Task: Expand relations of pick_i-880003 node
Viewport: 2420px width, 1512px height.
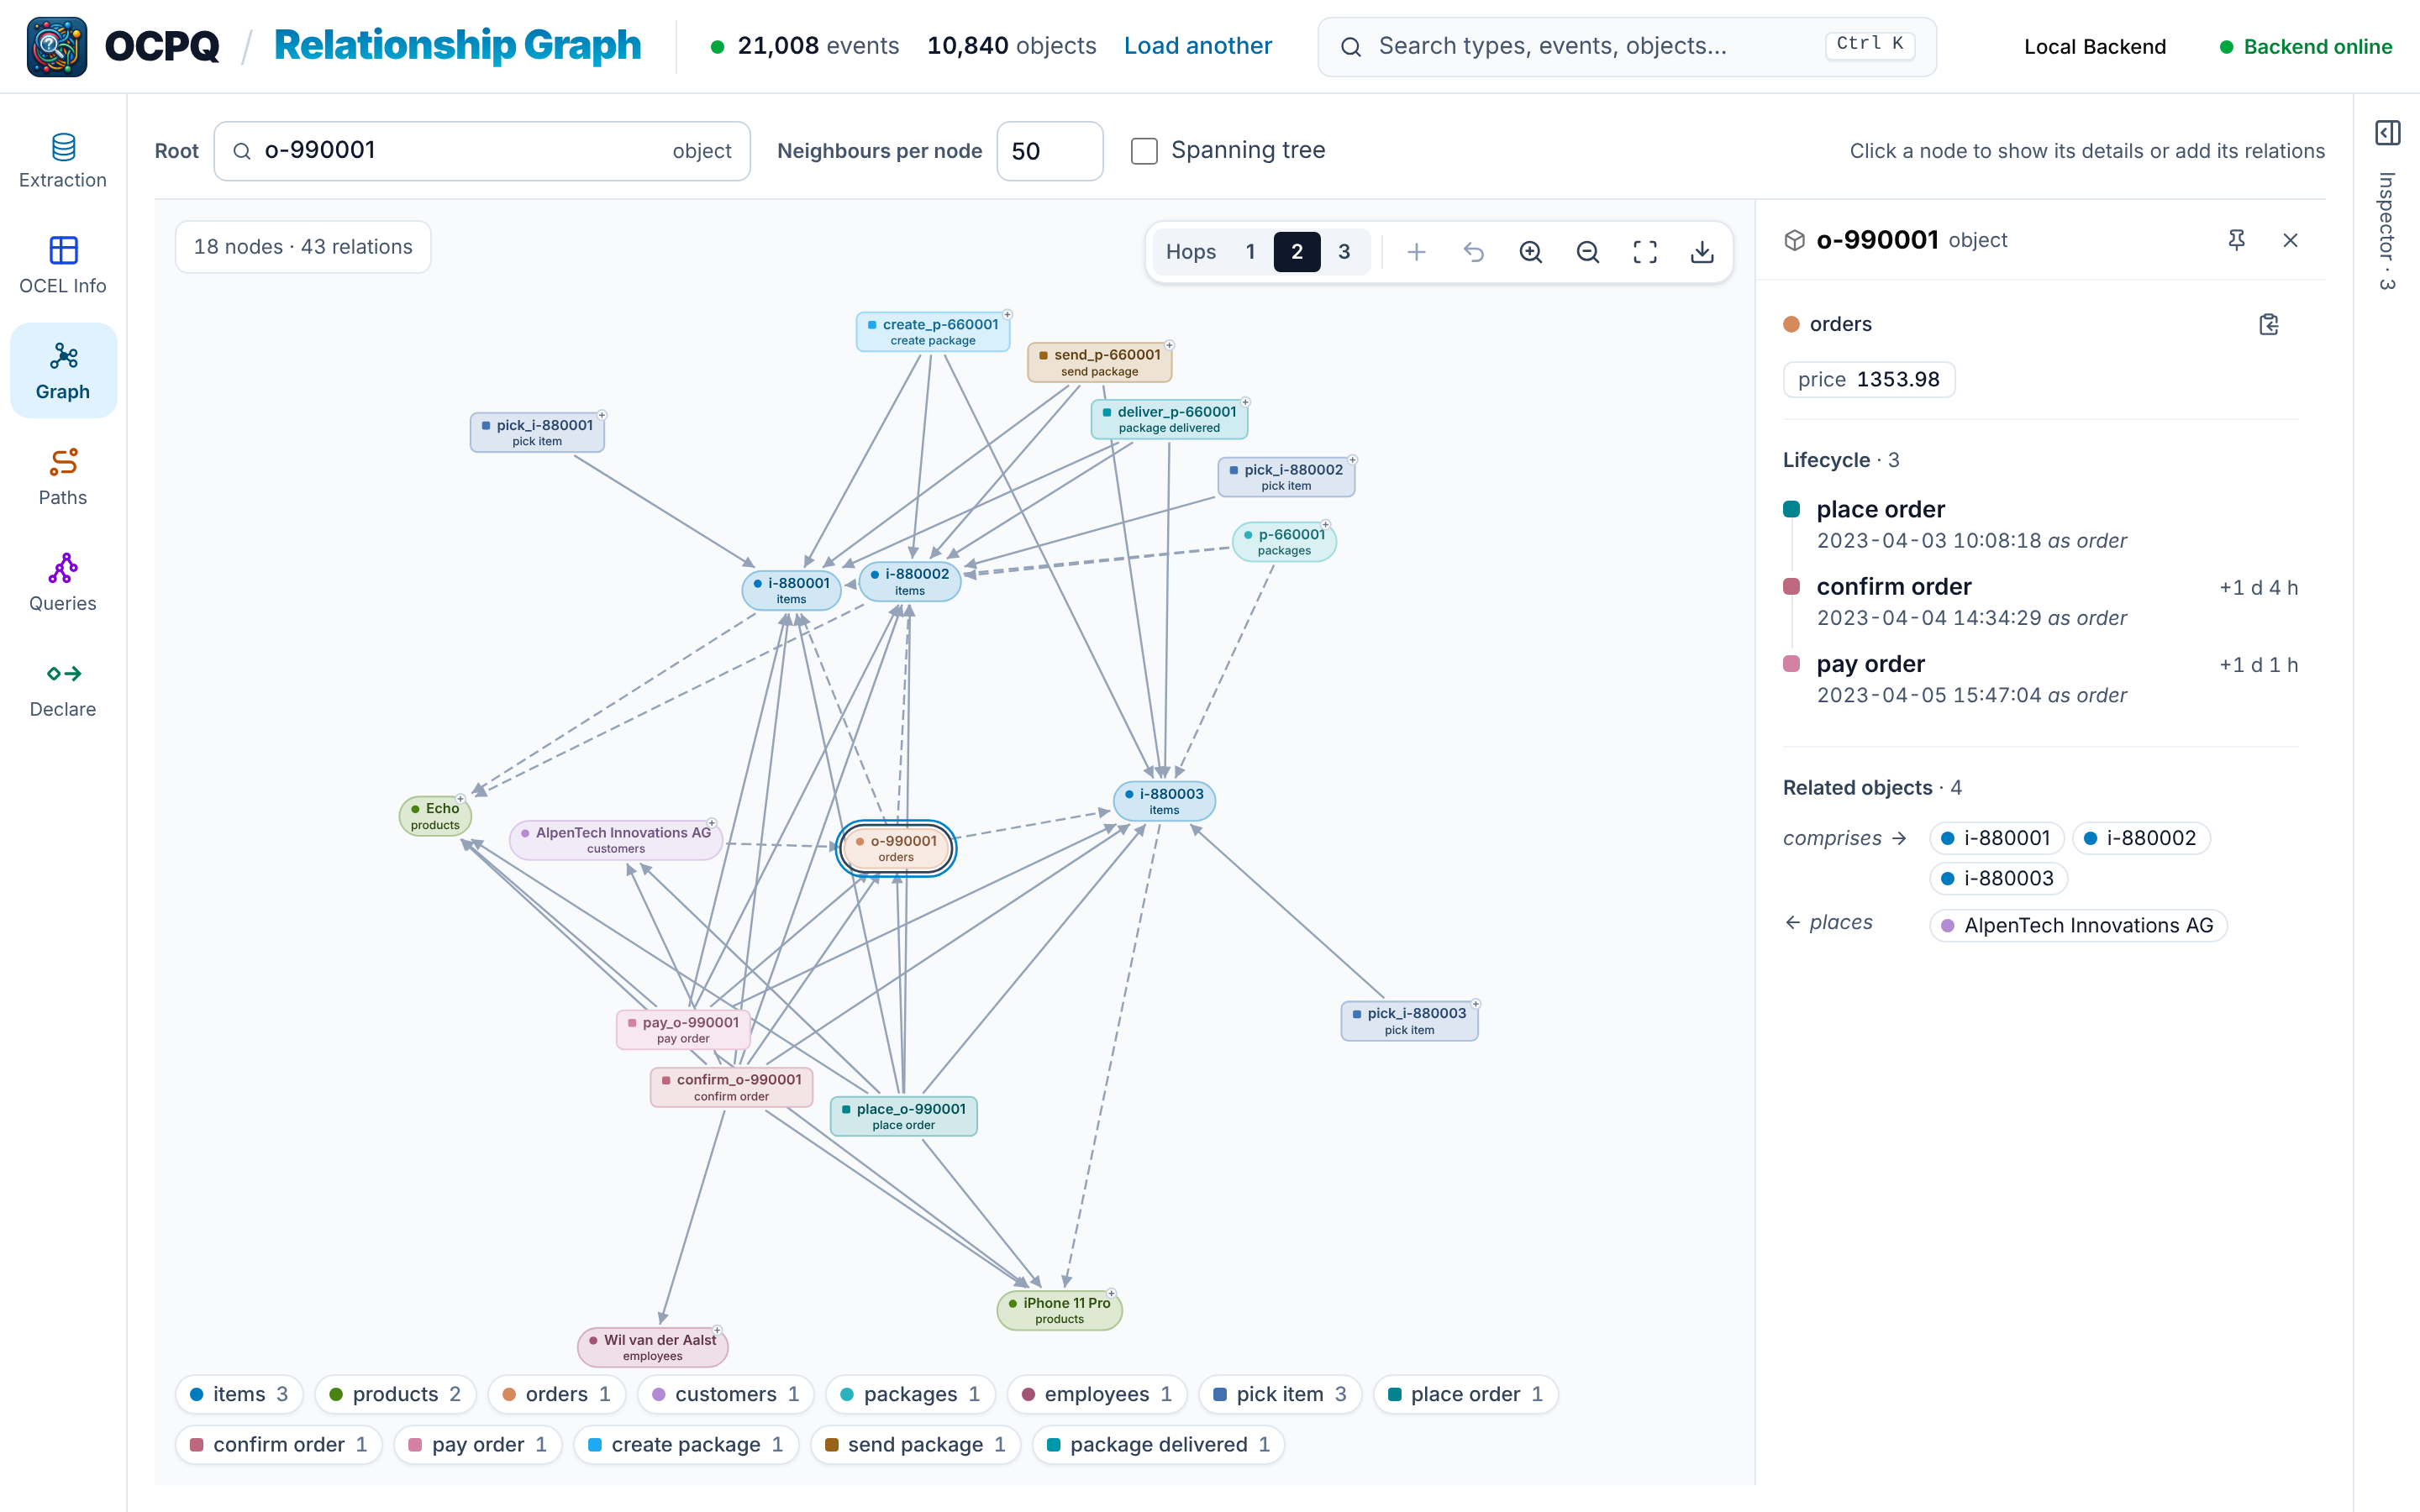Action: (x=1476, y=1004)
